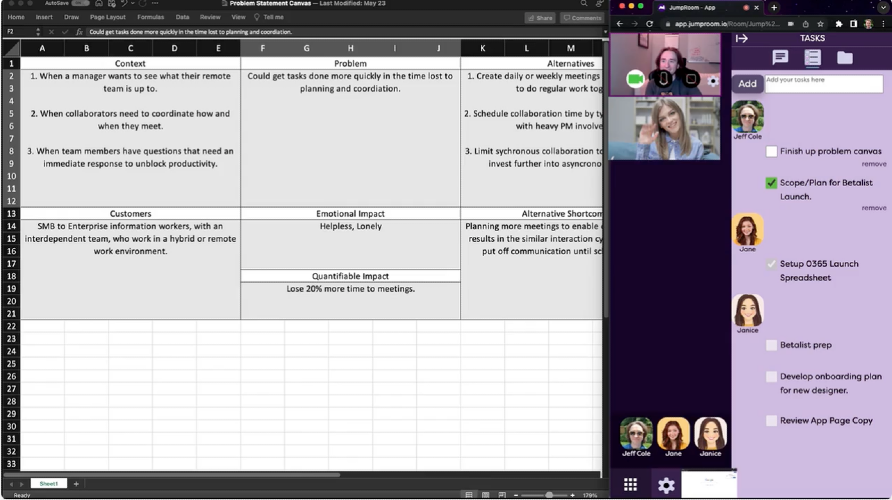Viewport: 892px width, 500px height.
Task: Open the Chrome tab search dropdown
Action: click(x=883, y=7)
